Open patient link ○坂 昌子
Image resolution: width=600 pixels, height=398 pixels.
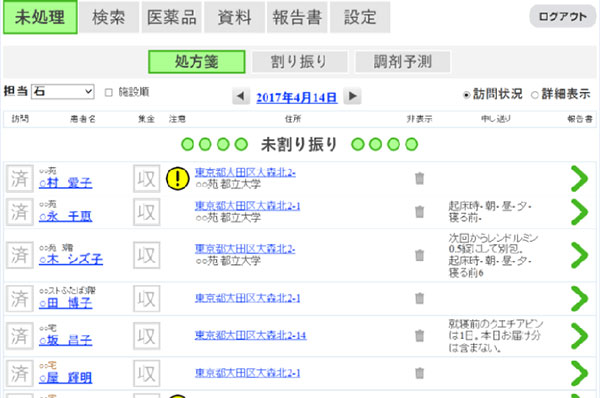(x=65, y=340)
